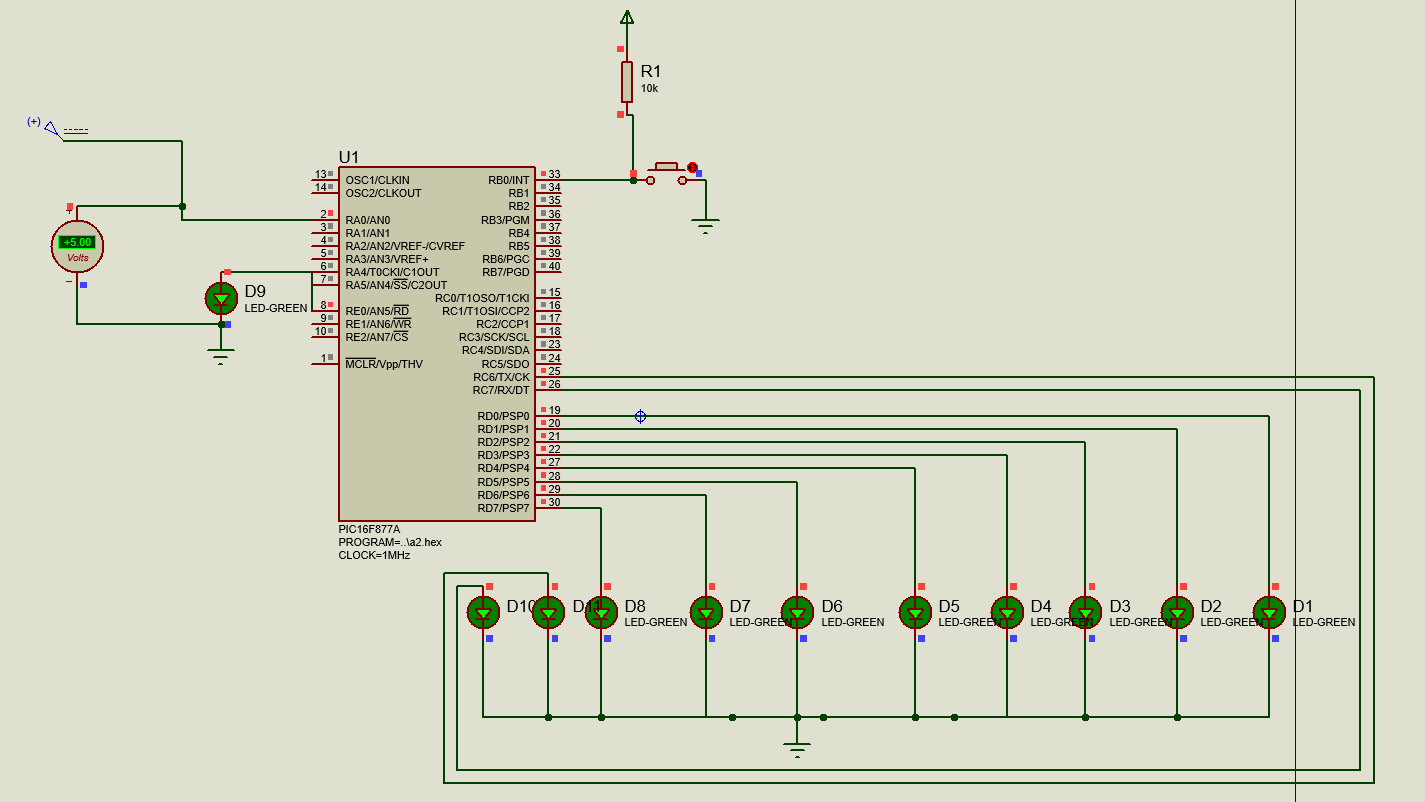The height and width of the screenshot is (802, 1425).
Task: Click the PIC16F877A chip body
Action: (x=436, y=343)
